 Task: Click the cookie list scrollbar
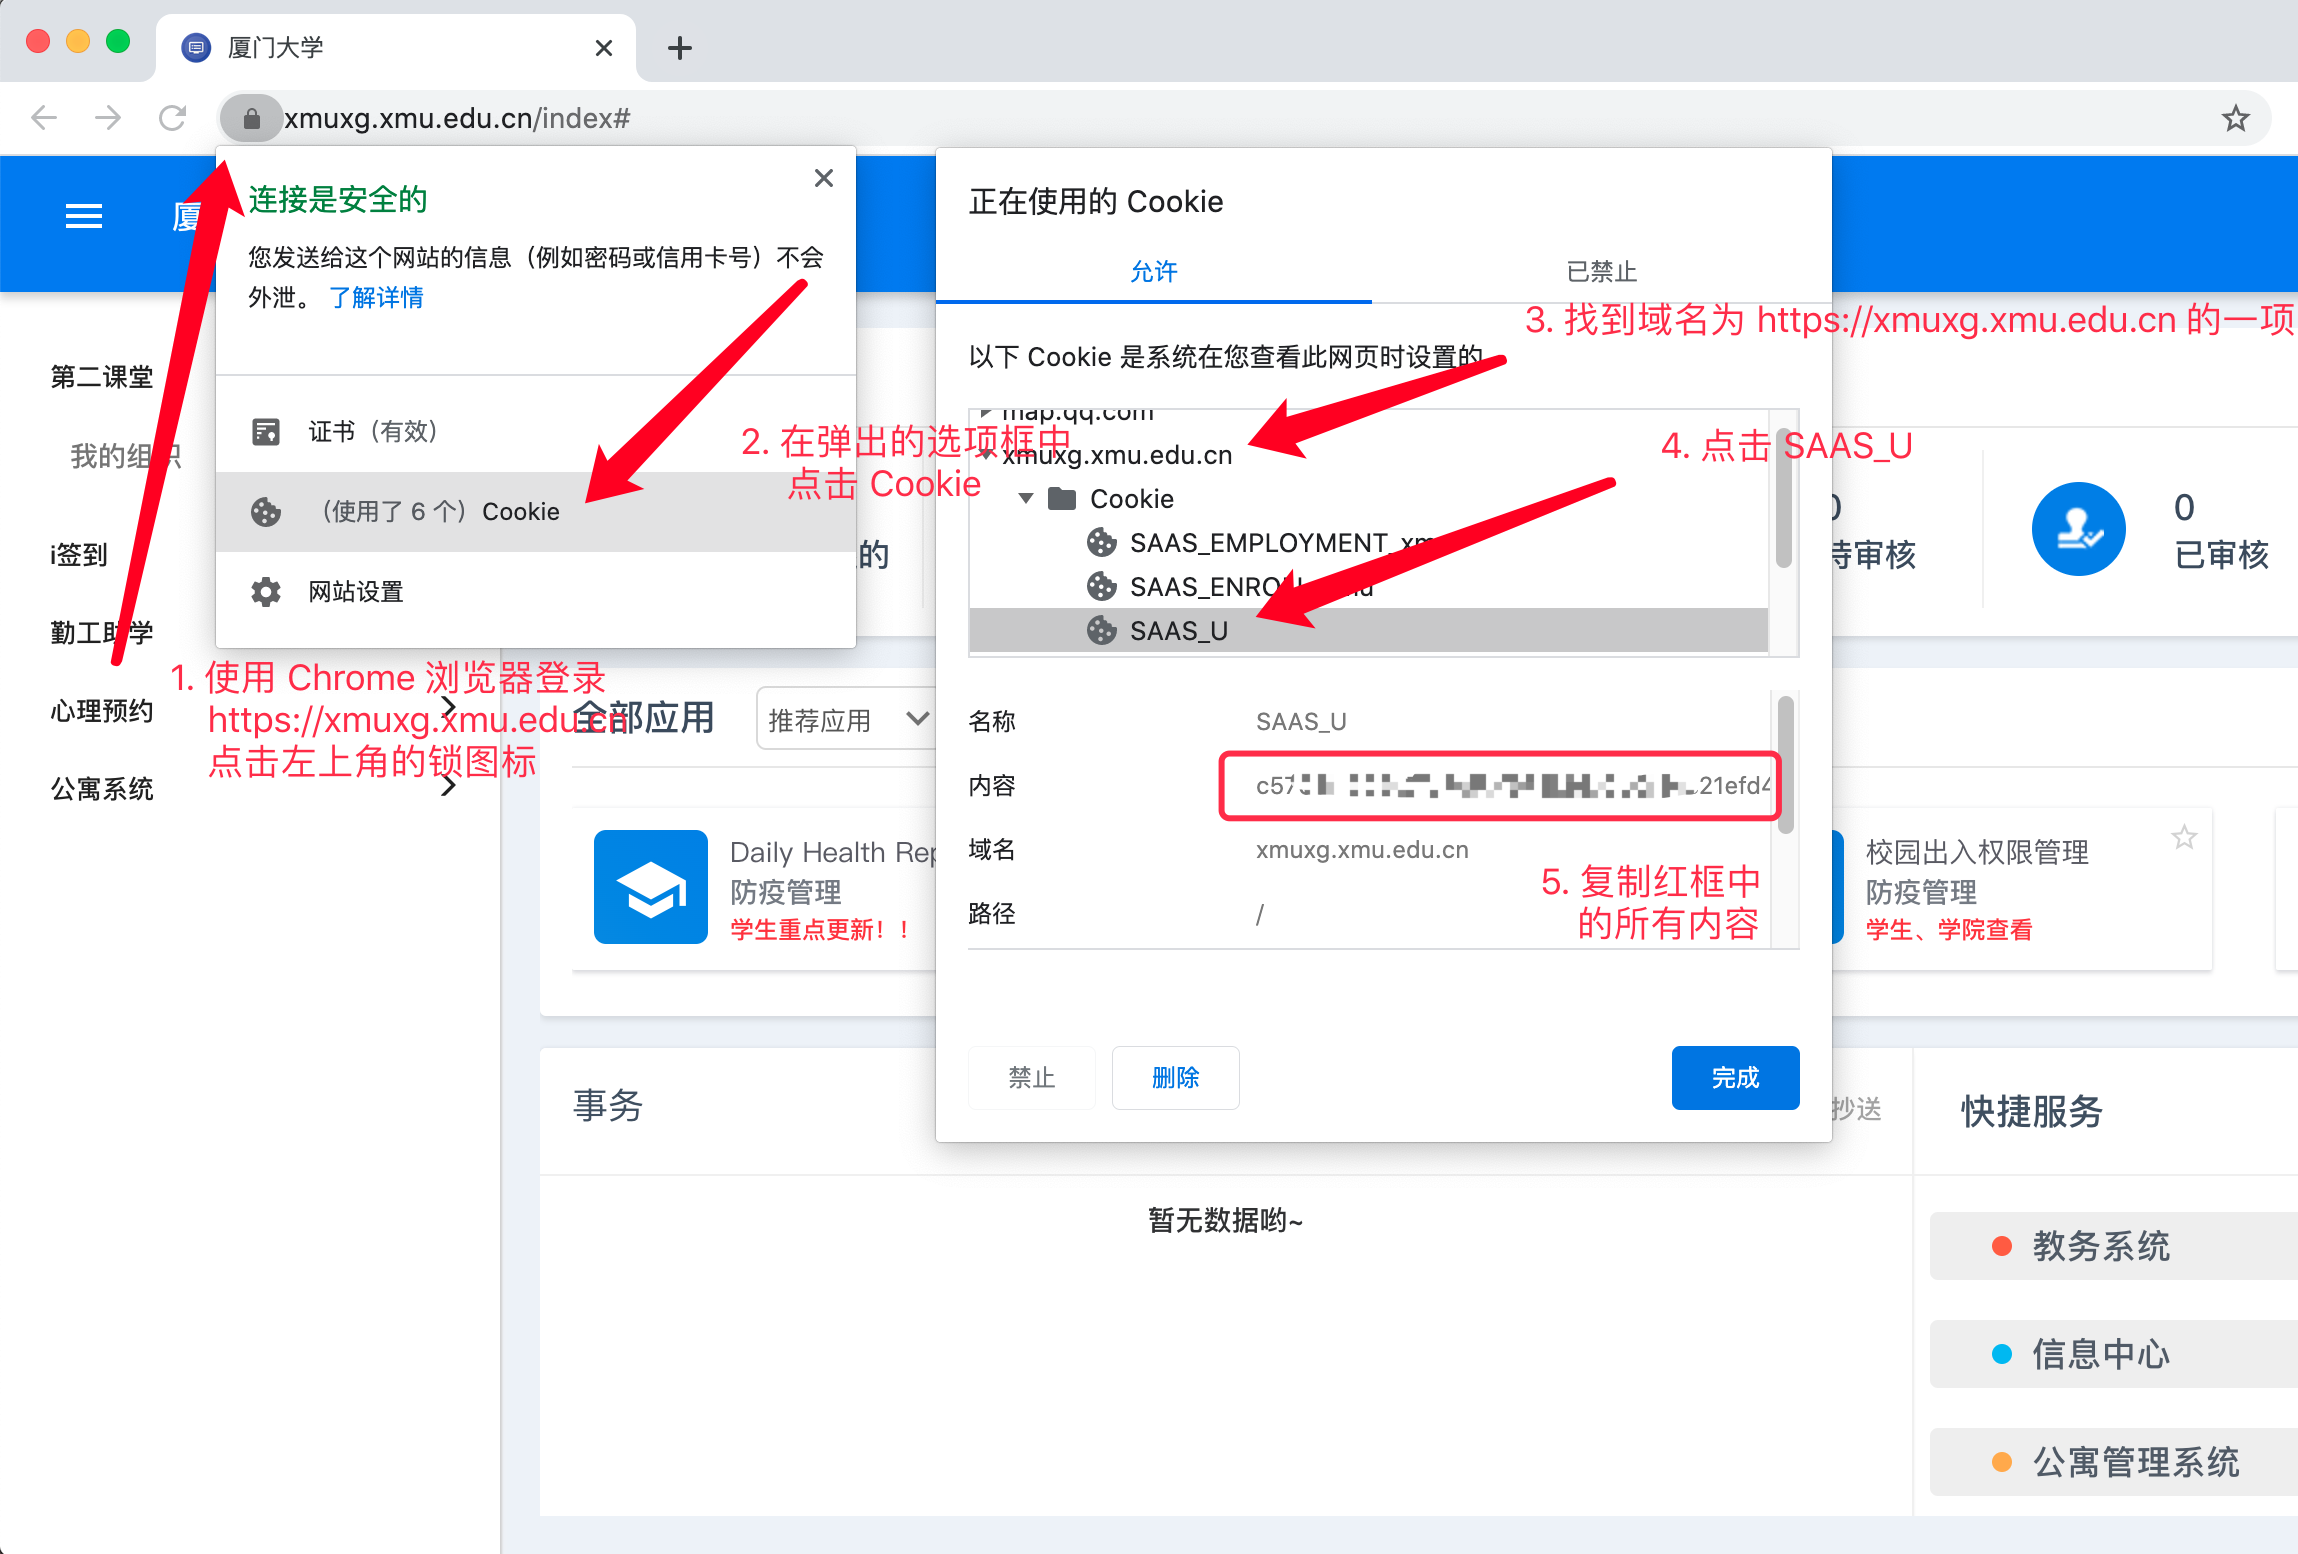click(1783, 500)
